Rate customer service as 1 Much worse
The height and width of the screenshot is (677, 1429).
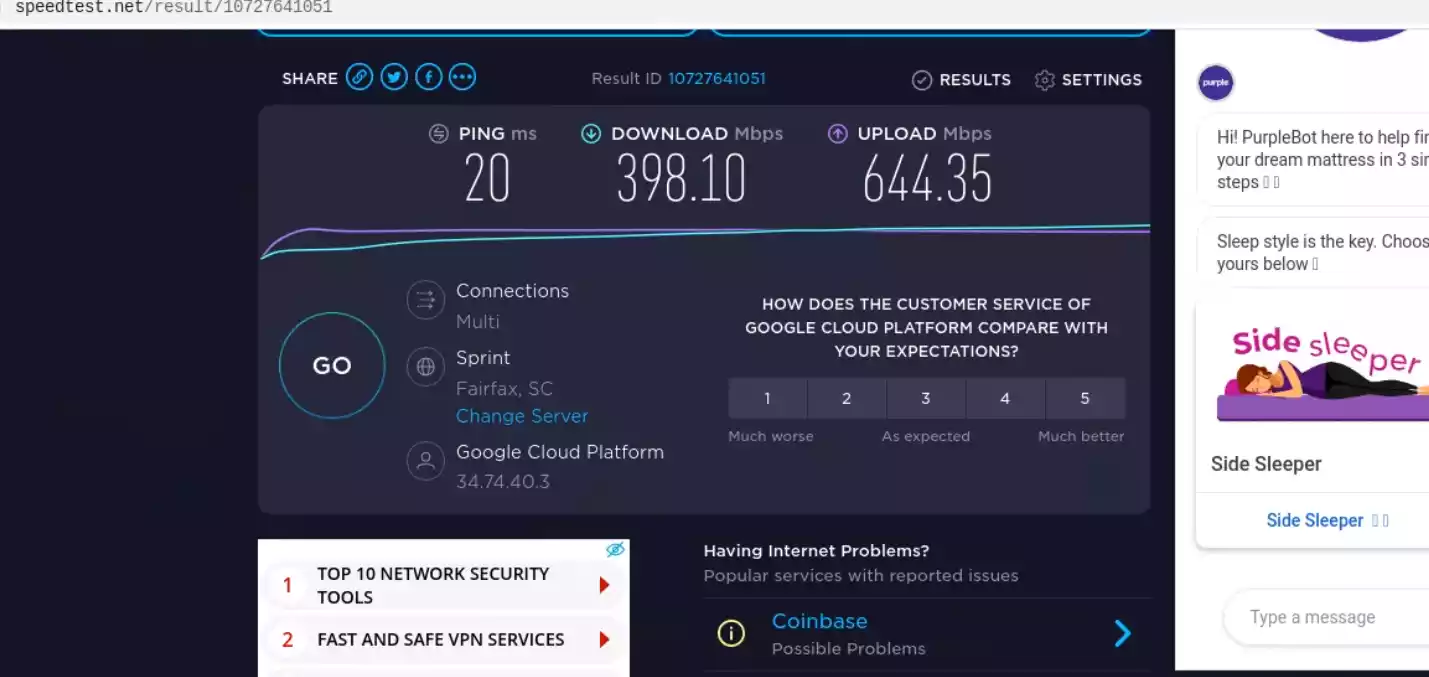767,398
